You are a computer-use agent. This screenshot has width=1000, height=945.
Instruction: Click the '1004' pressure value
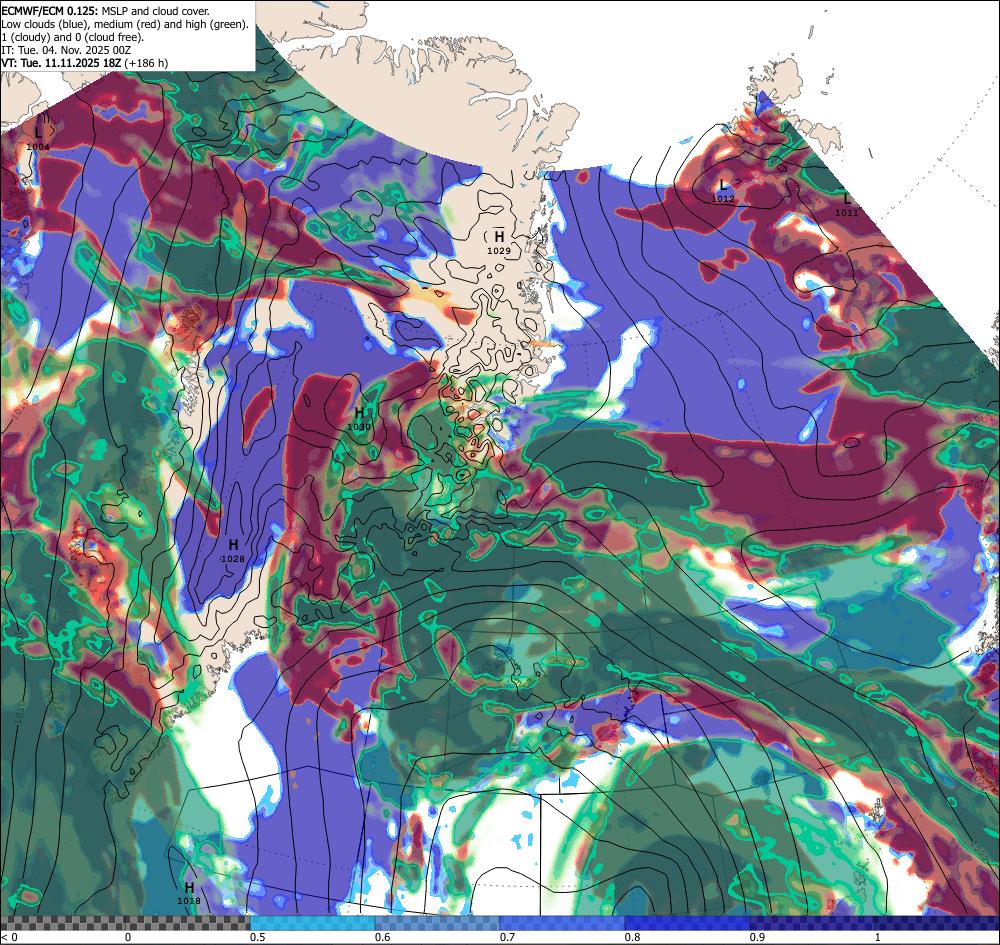[38, 147]
